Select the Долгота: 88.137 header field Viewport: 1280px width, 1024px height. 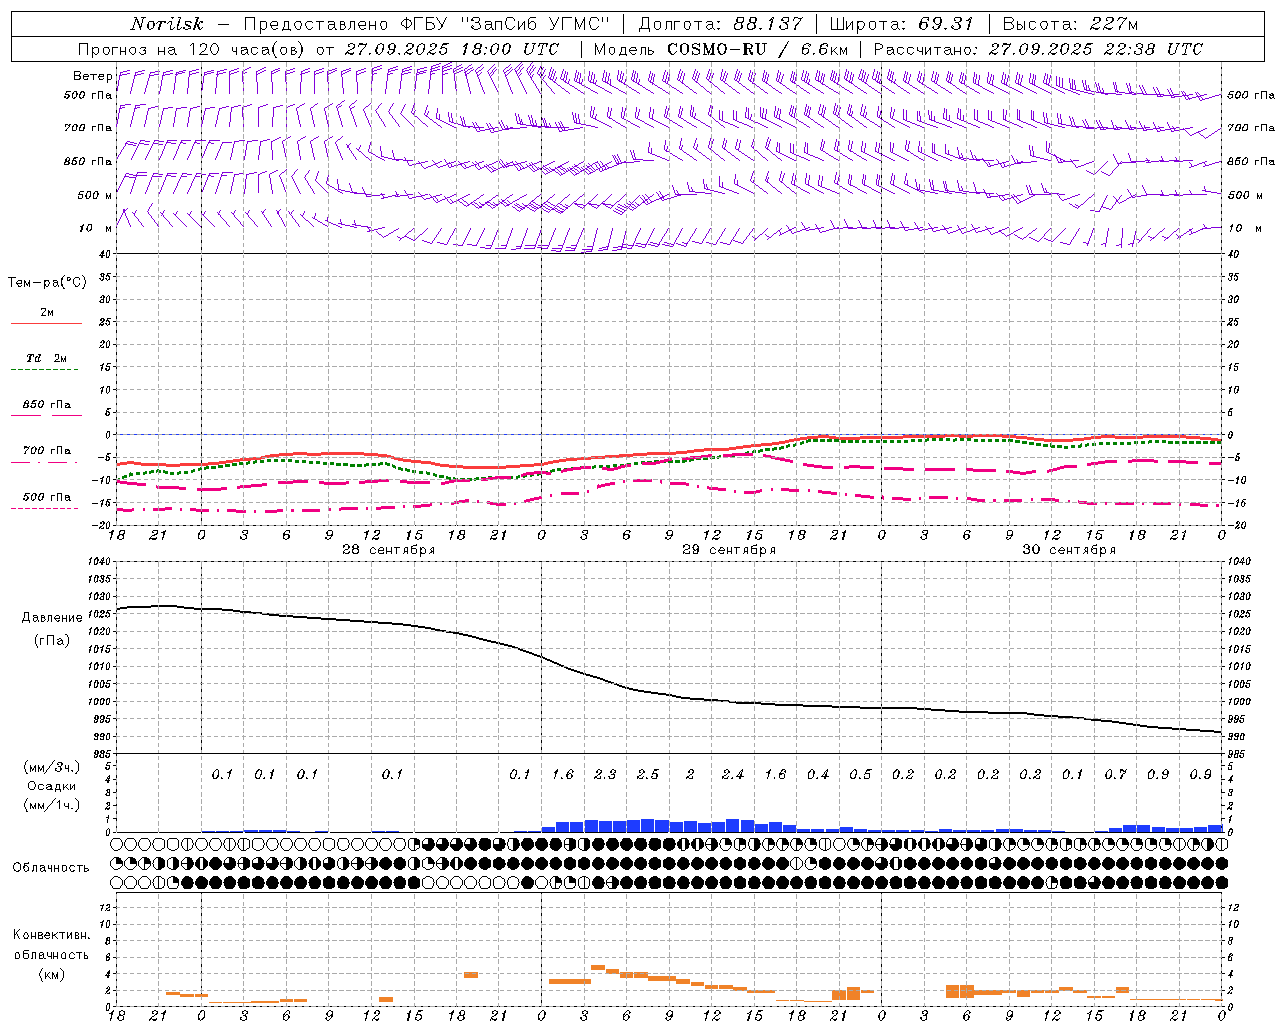720,24
